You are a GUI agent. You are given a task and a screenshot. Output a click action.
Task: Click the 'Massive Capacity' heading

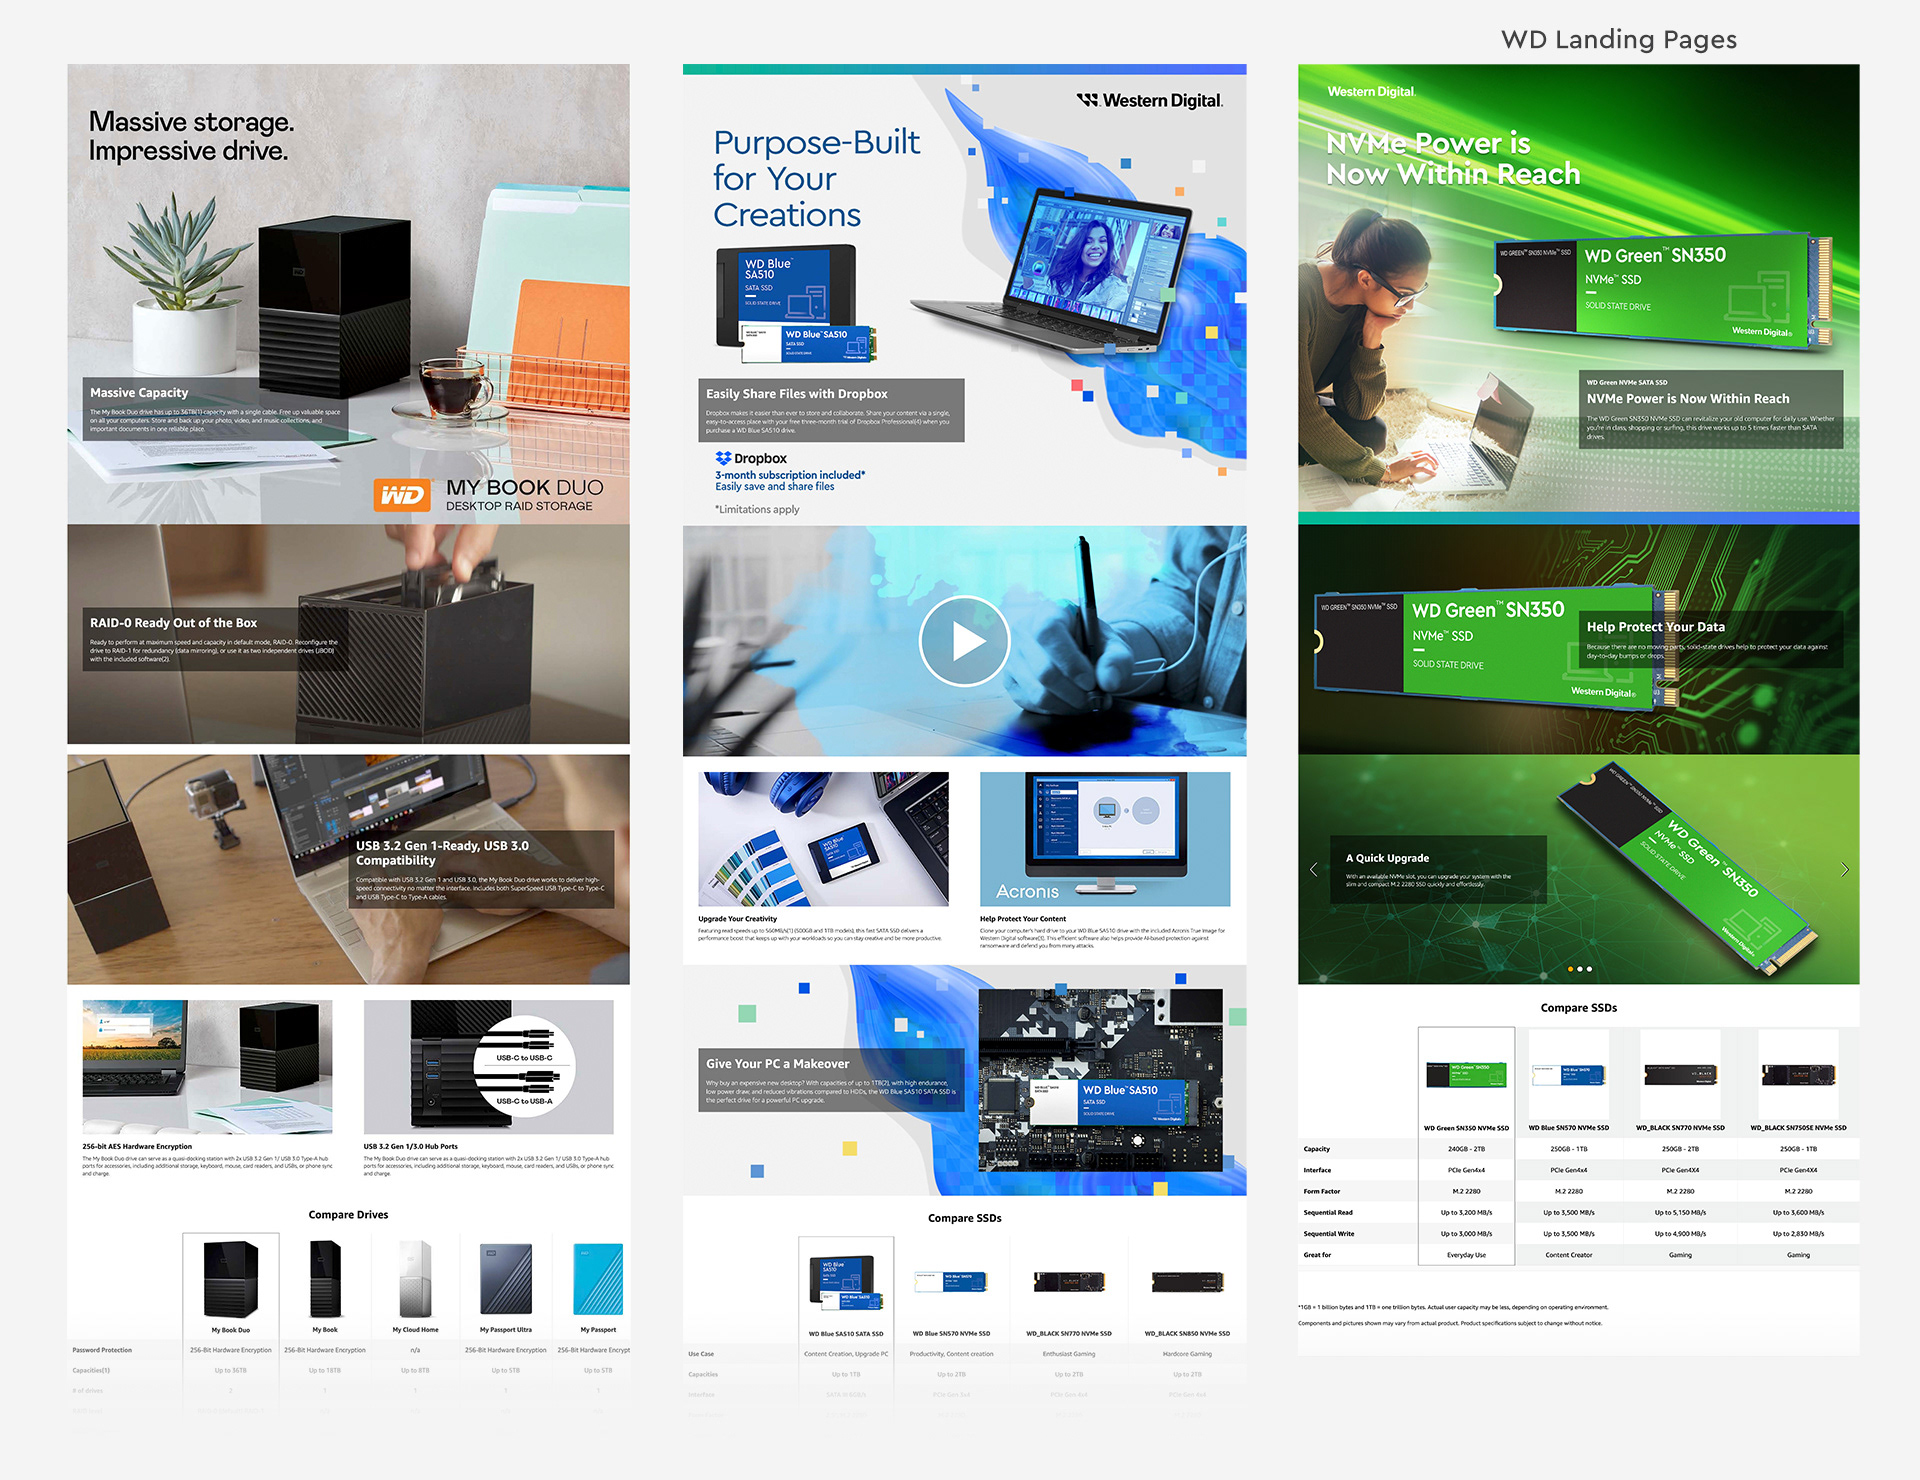tap(139, 393)
